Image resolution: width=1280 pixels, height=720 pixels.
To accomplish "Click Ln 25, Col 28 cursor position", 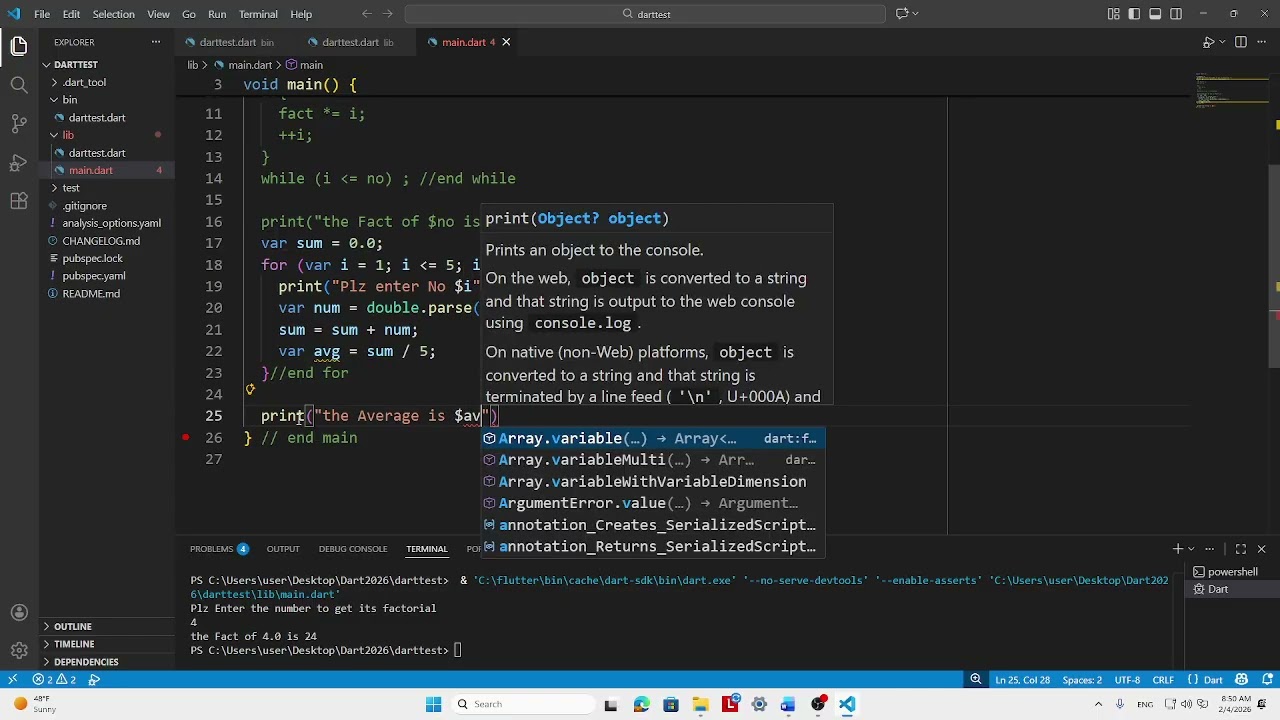I will click(1022, 680).
